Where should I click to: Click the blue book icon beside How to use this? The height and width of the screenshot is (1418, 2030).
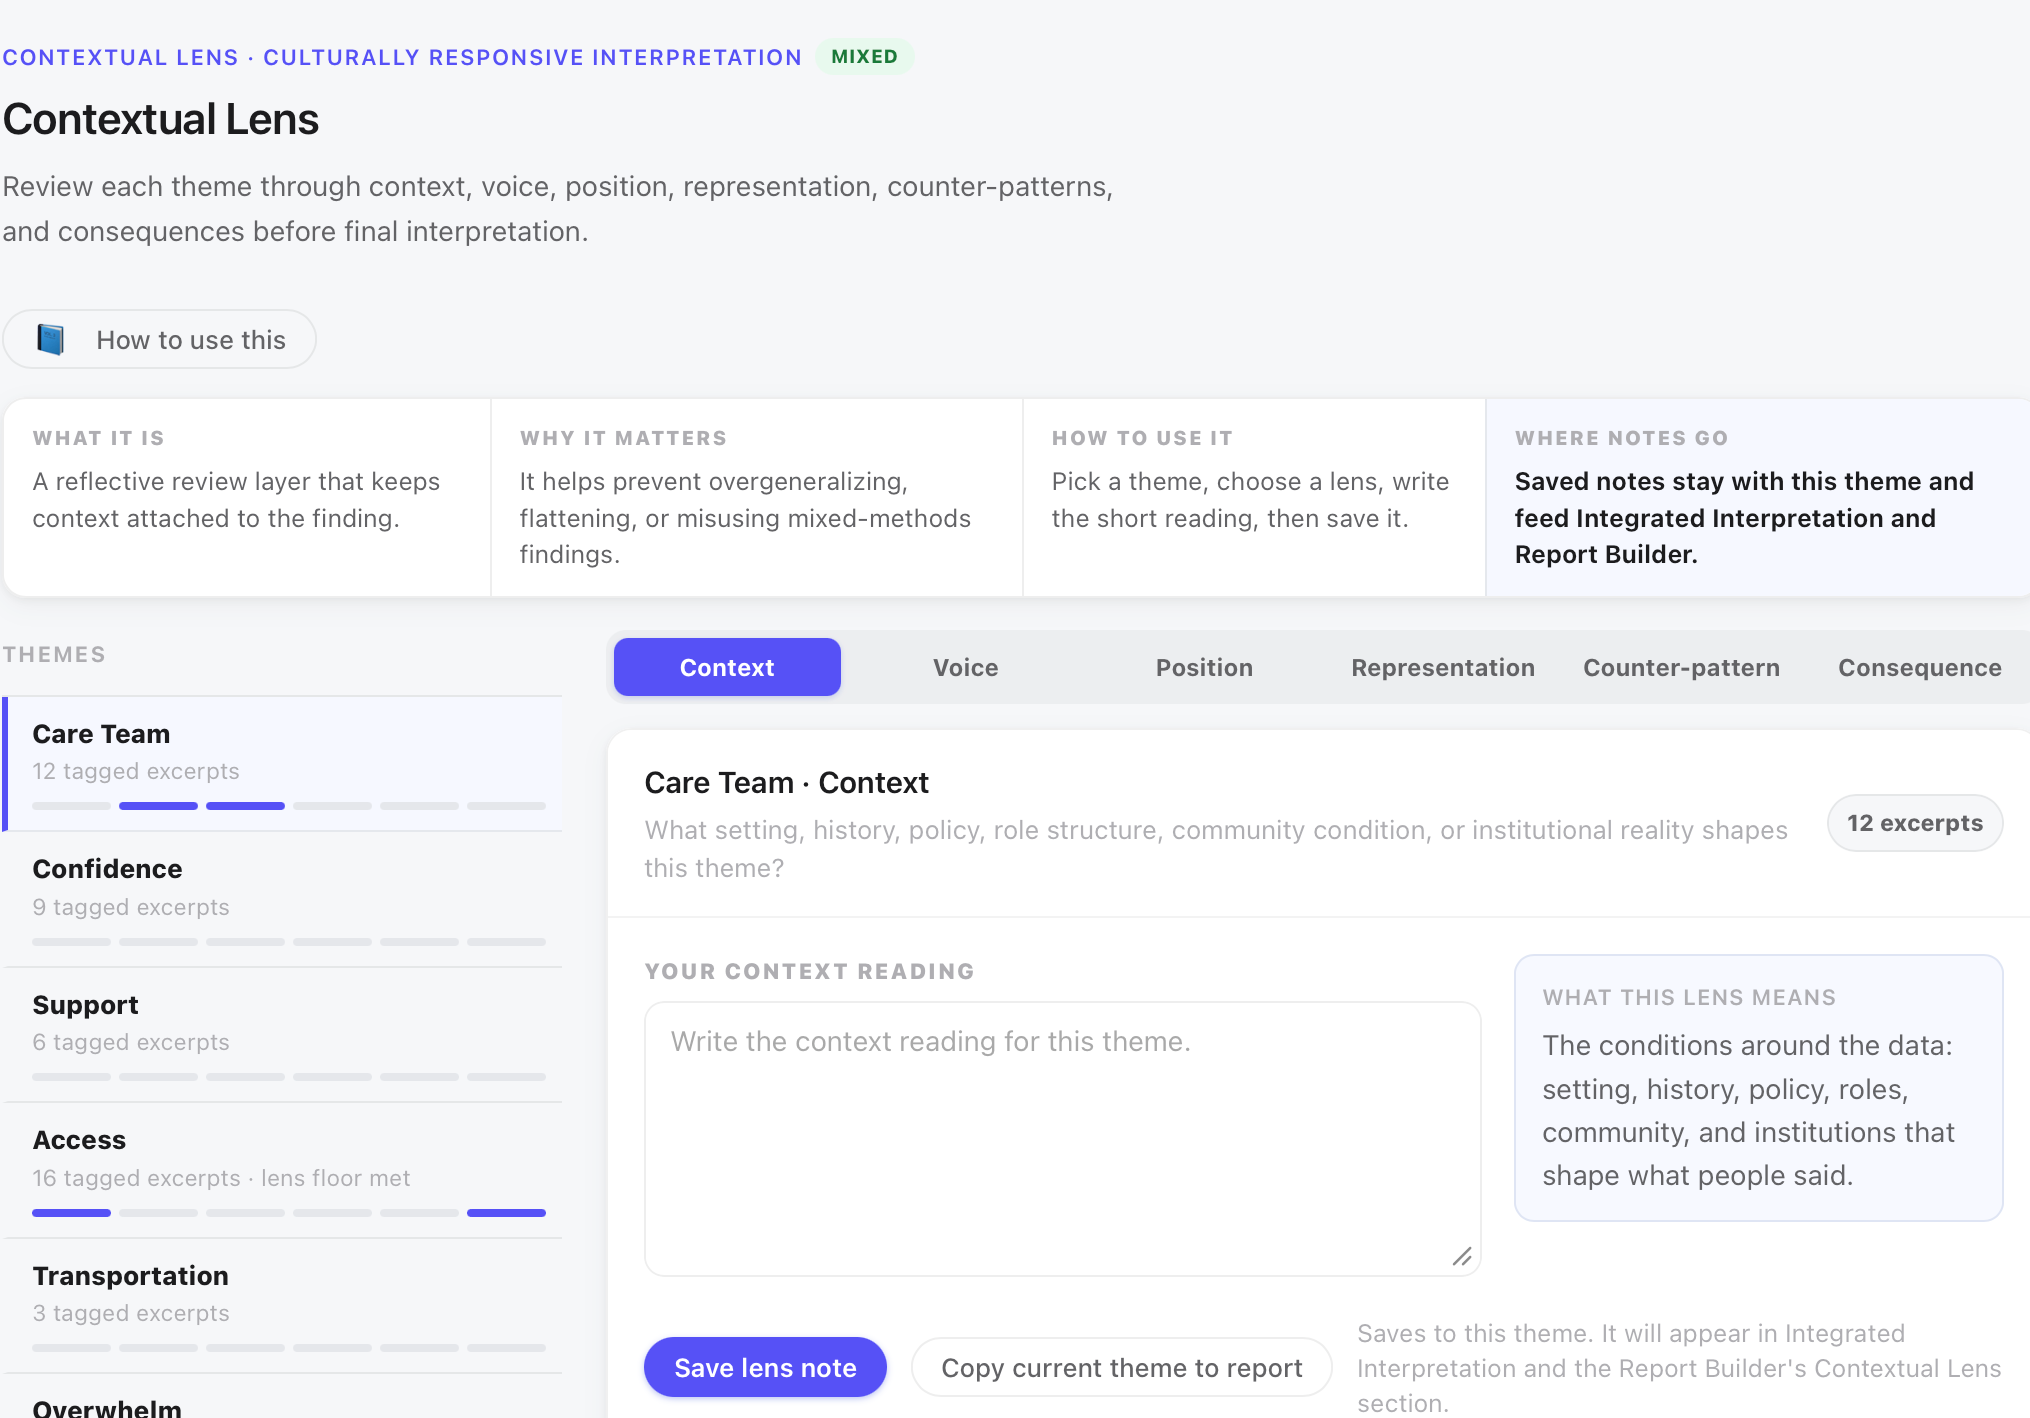coord(50,340)
